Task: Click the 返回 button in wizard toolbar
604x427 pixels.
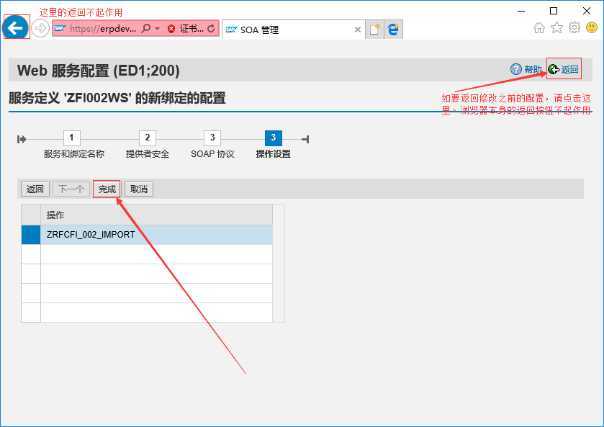Action: pos(35,189)
